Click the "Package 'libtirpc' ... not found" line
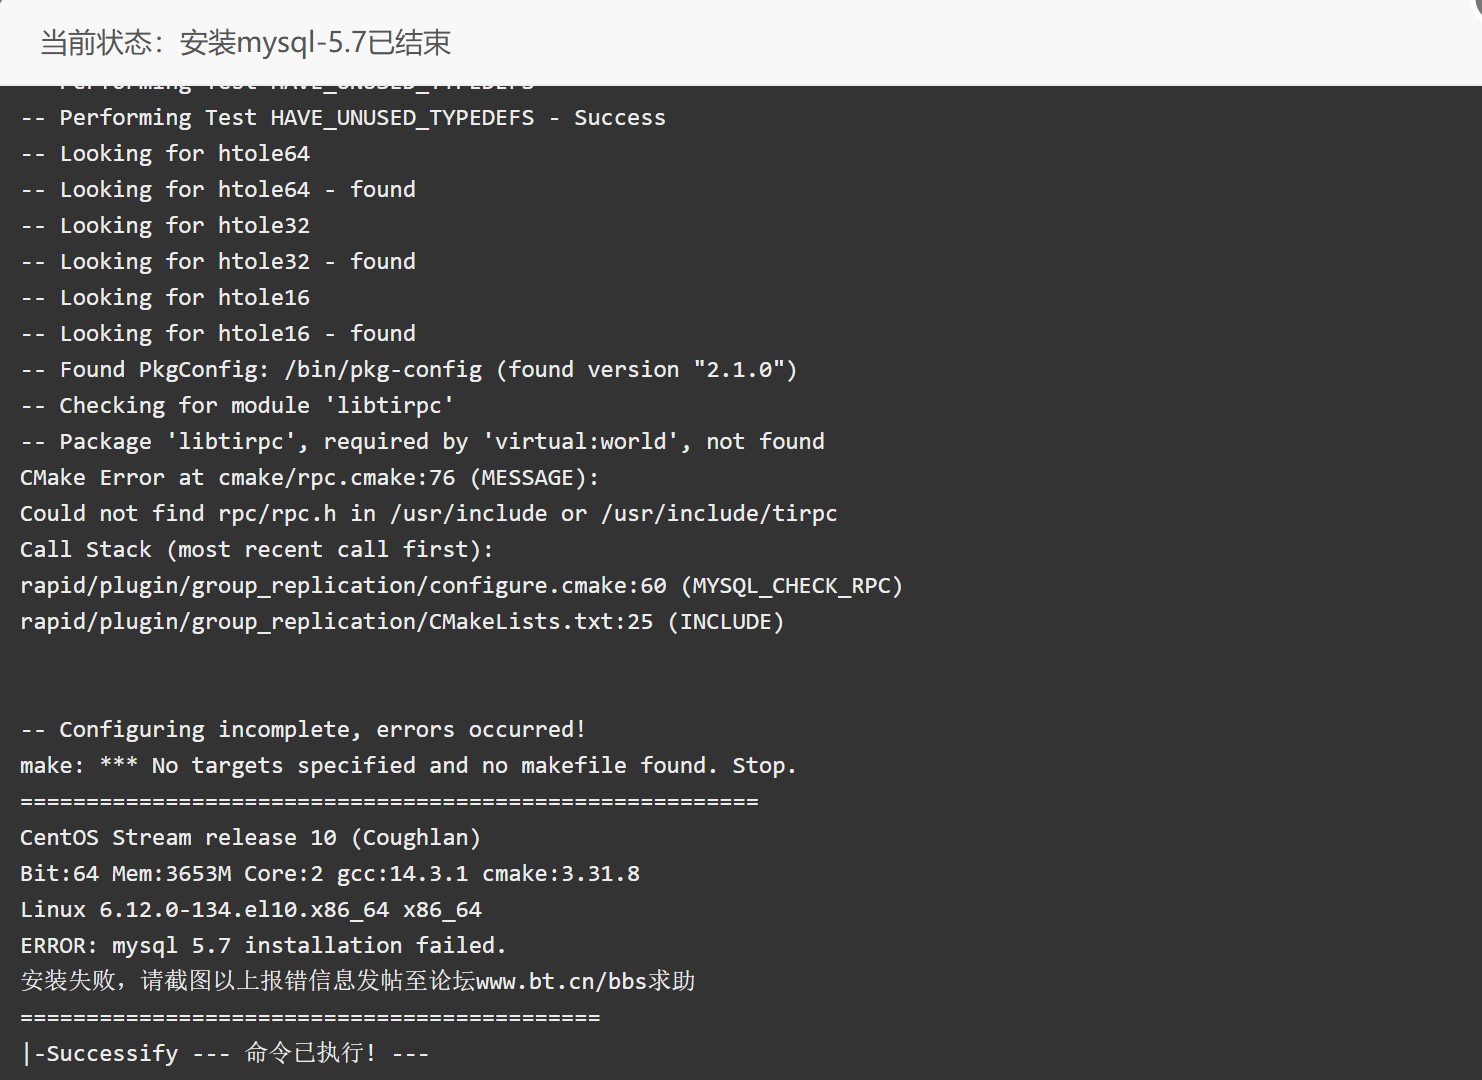The height and width of the screenshot is (1080, 1482). click(x=422, y=441)
